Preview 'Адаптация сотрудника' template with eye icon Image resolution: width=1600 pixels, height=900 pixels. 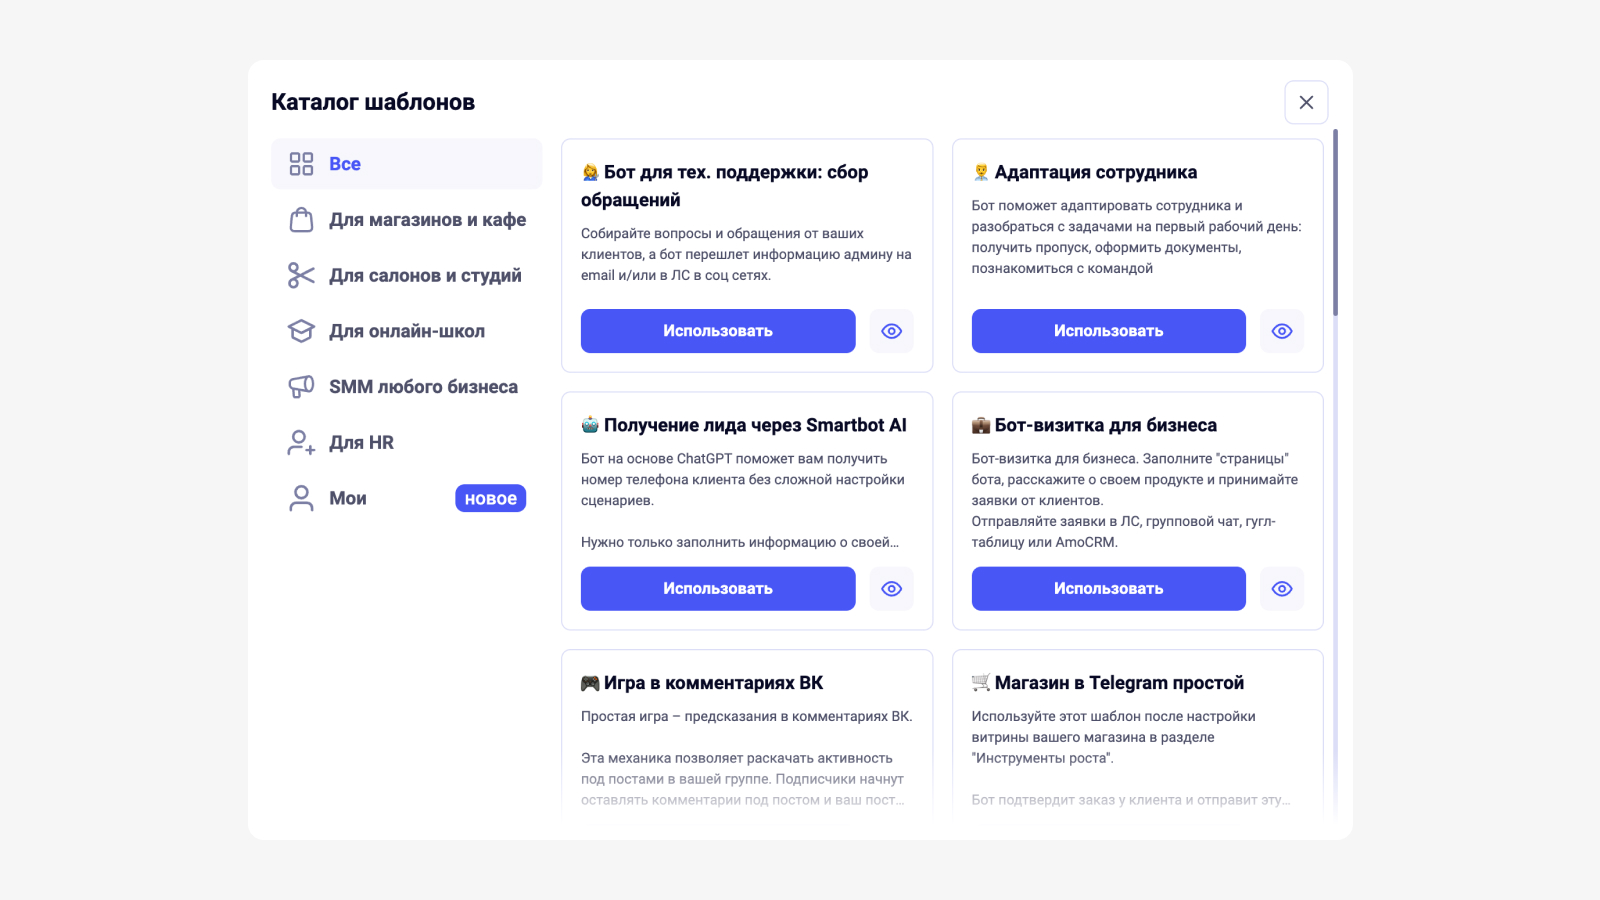(x=1282, y=331)
